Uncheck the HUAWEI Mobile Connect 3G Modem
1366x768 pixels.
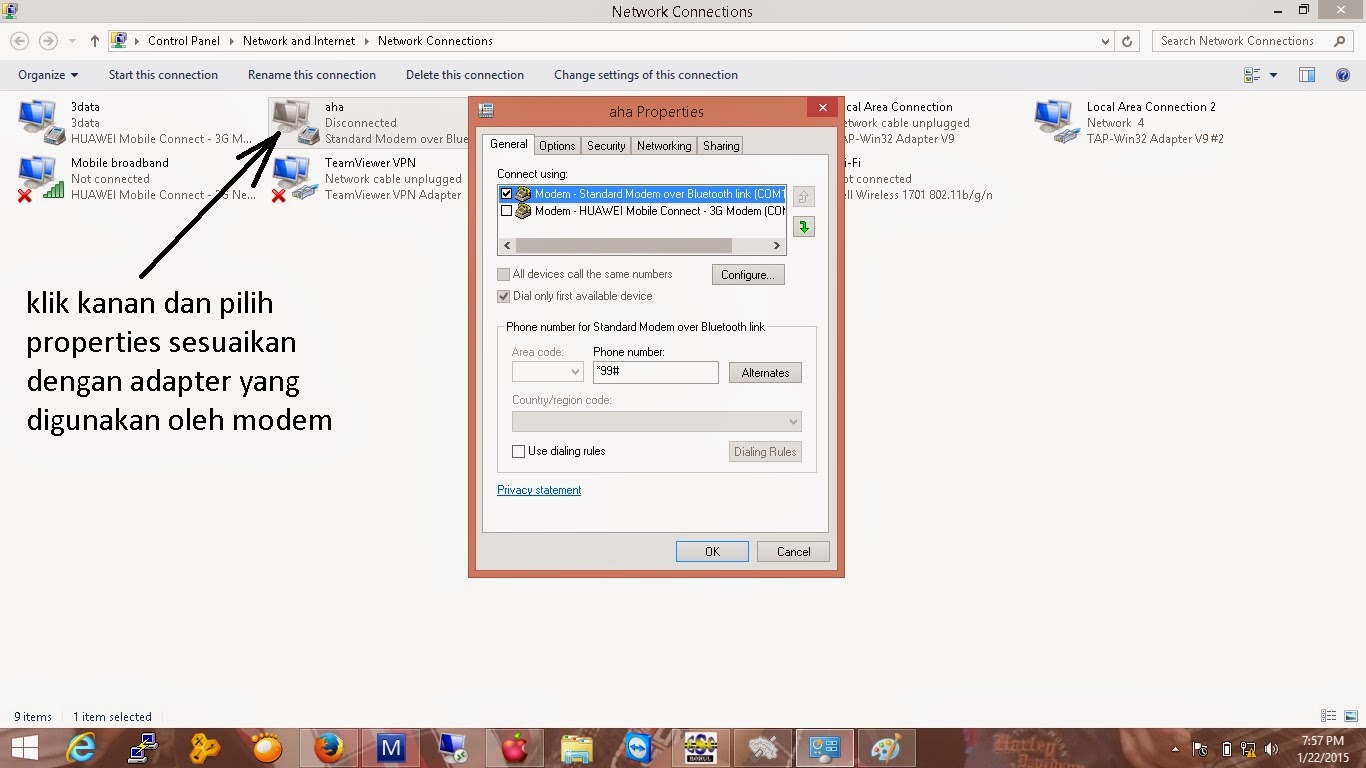point(506,210)
